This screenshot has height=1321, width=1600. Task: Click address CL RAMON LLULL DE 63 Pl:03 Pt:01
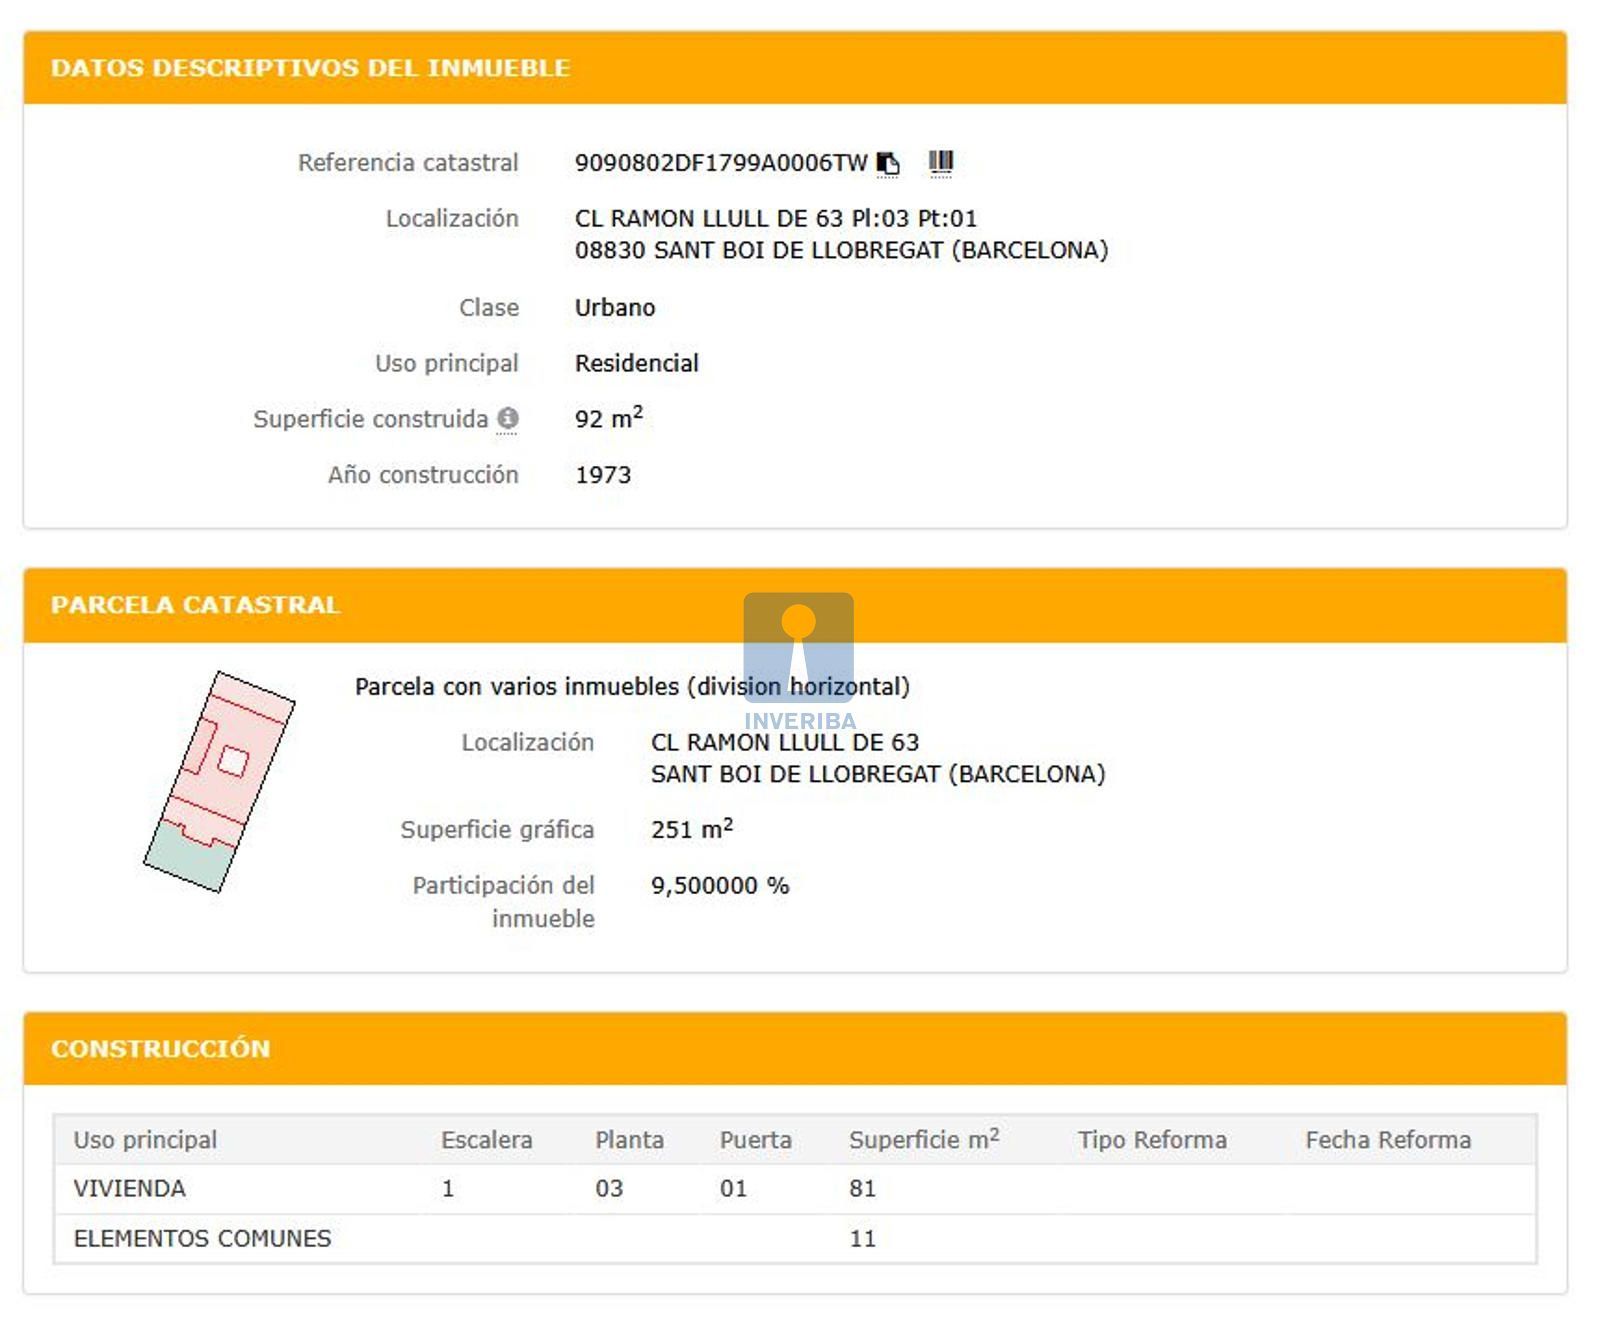tap(776, 218)
